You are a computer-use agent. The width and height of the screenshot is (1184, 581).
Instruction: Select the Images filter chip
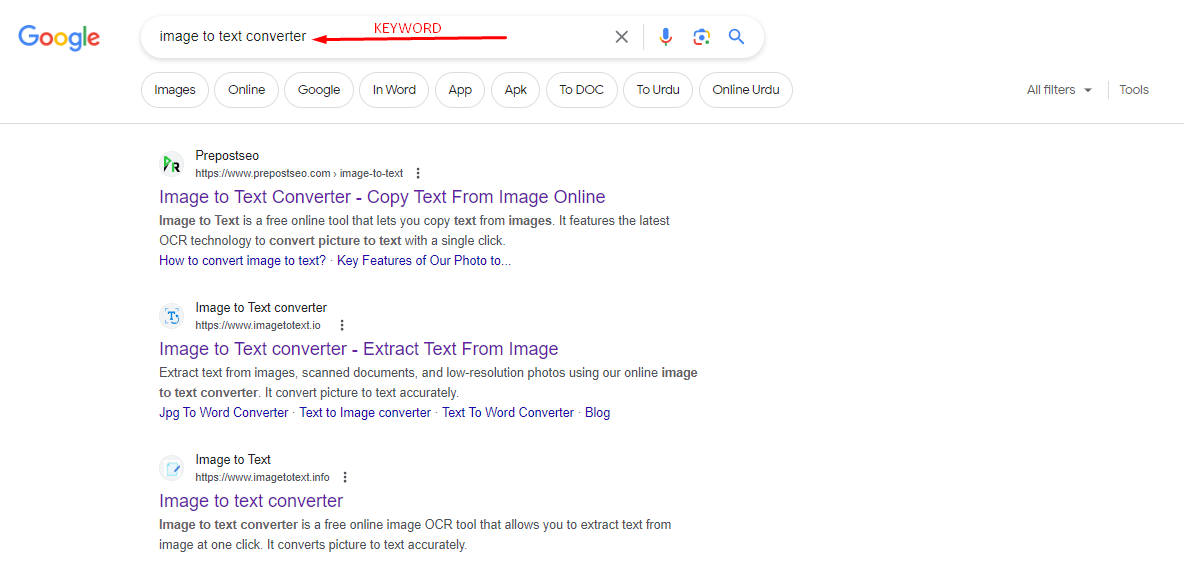175,90
